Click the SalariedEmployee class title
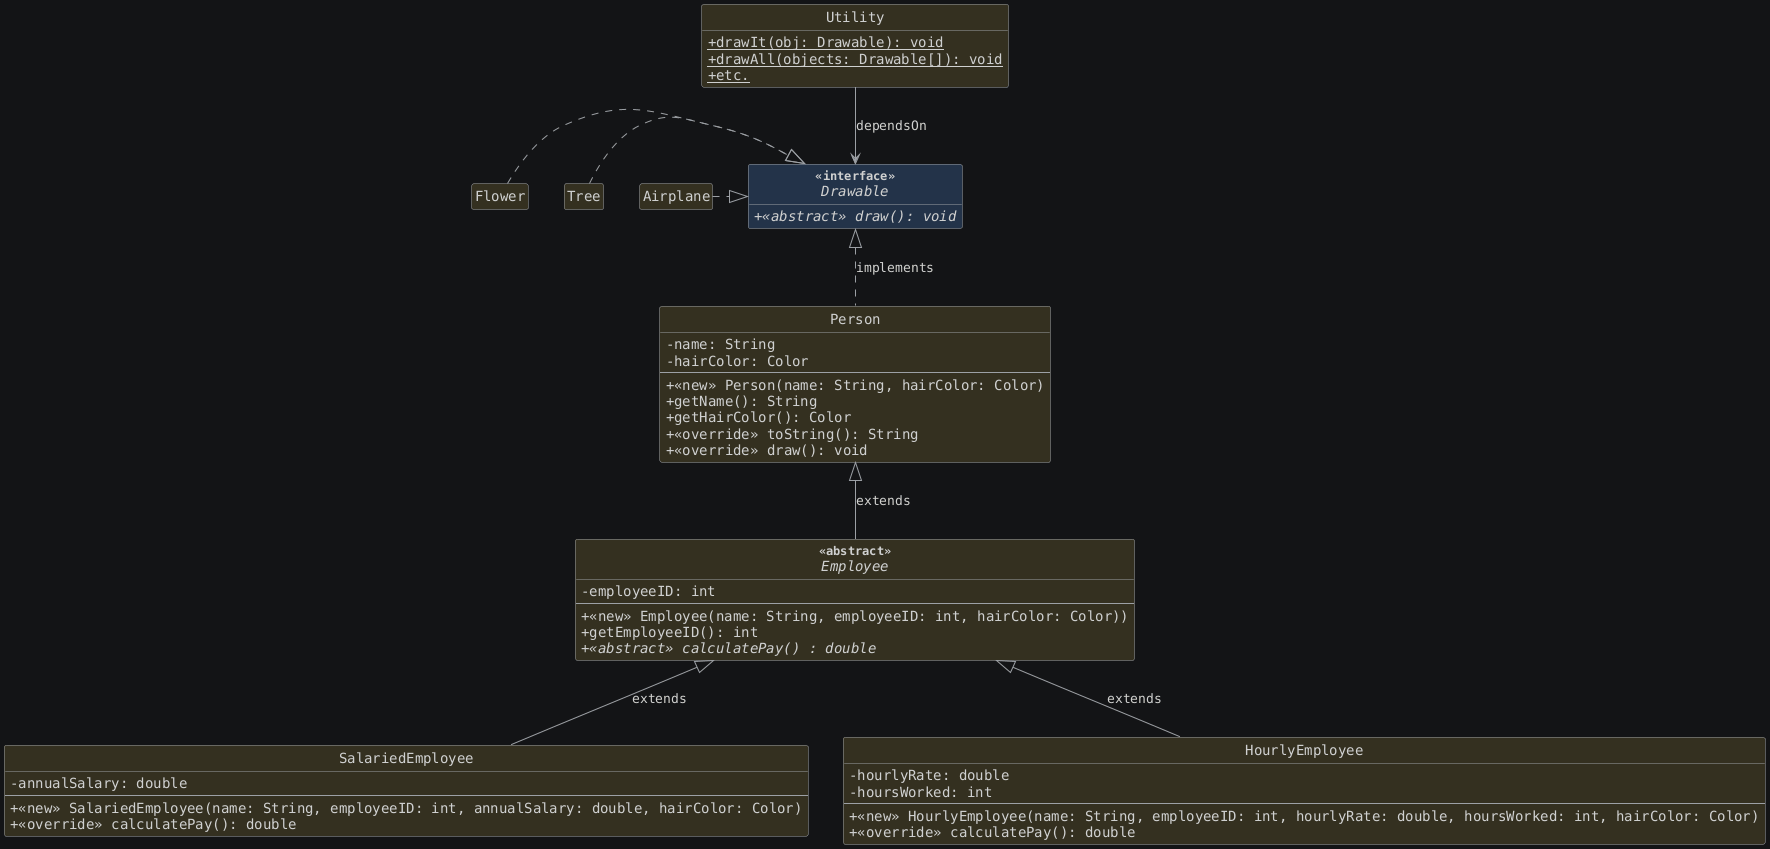The width and height of the screenshot is (1770, 849). pos(406,758)
